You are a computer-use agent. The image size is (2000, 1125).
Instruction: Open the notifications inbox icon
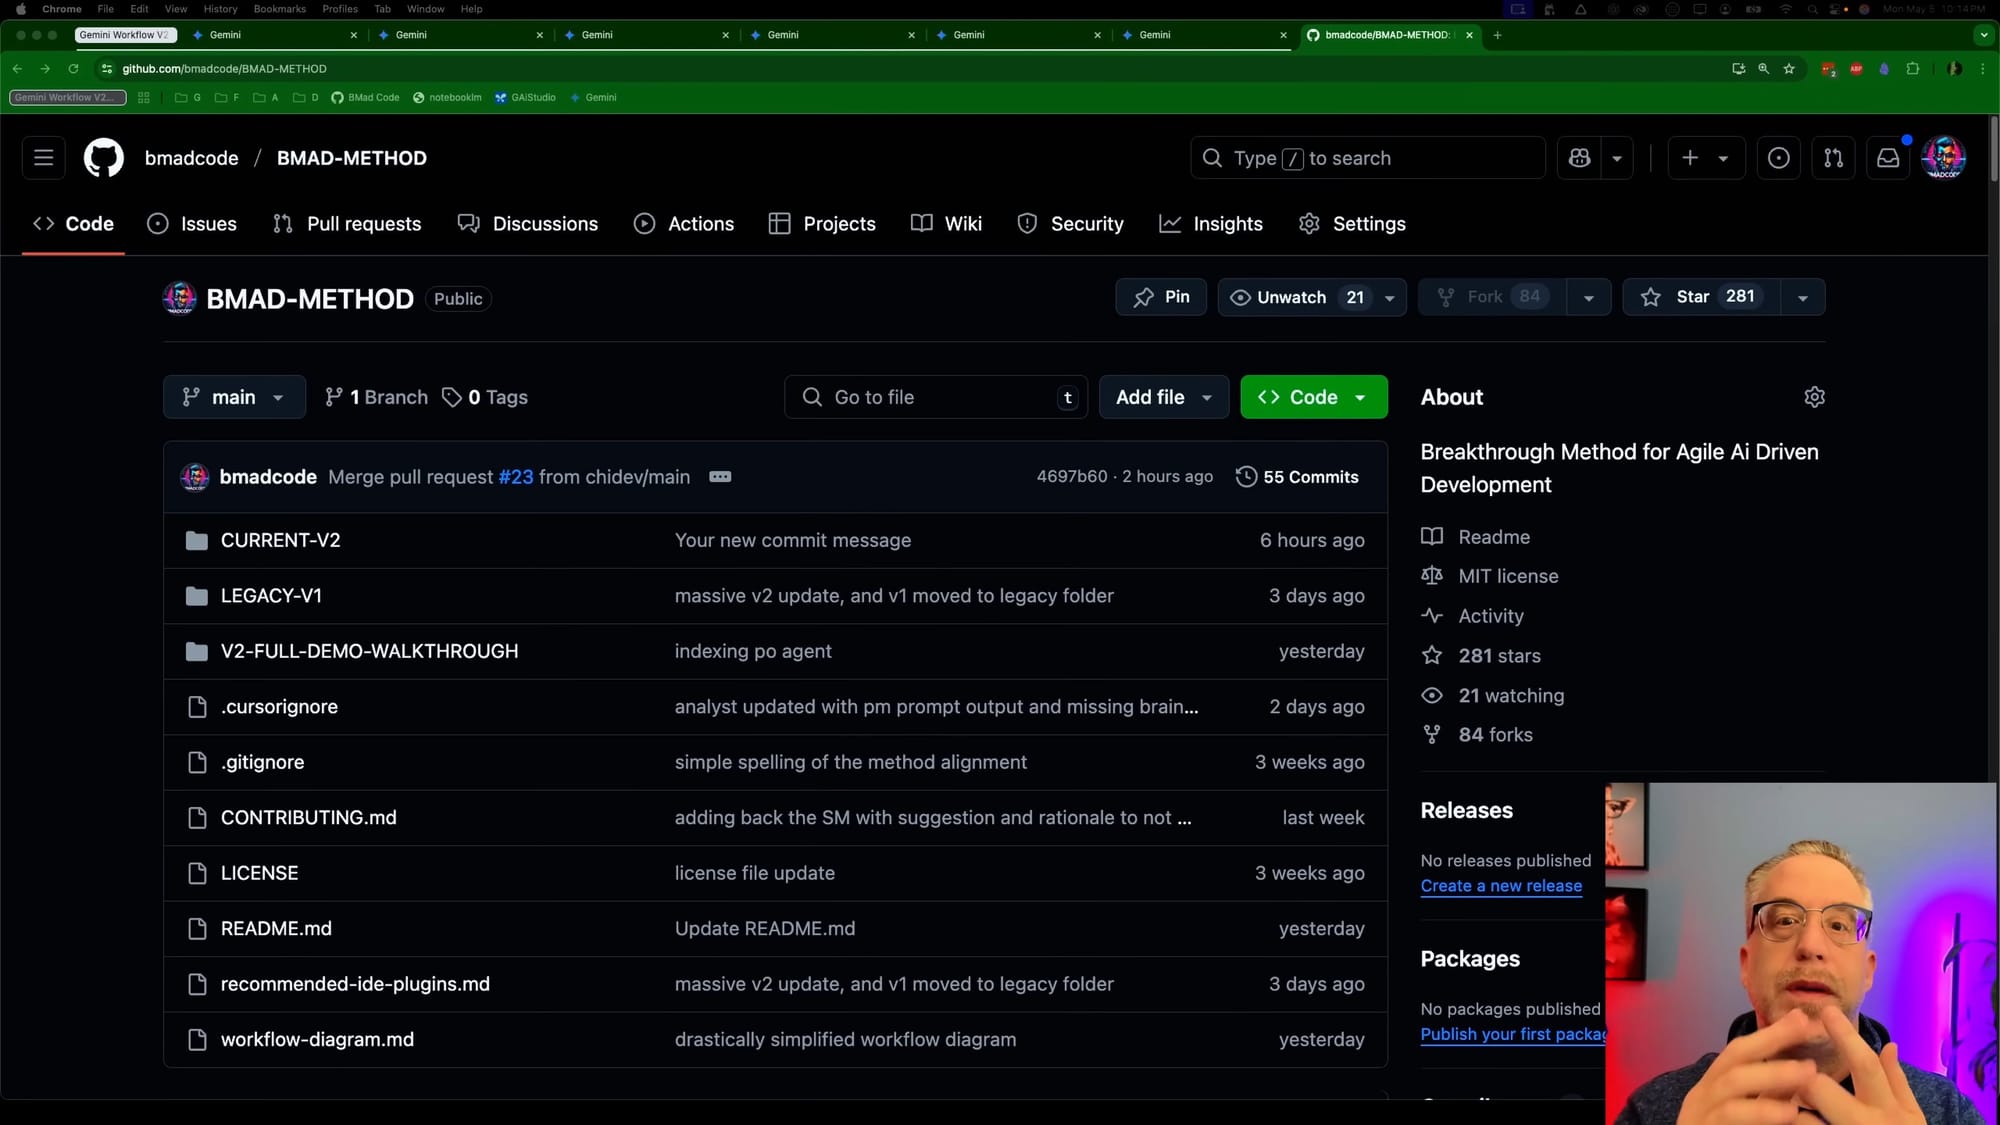click(x=1887, y=158)
